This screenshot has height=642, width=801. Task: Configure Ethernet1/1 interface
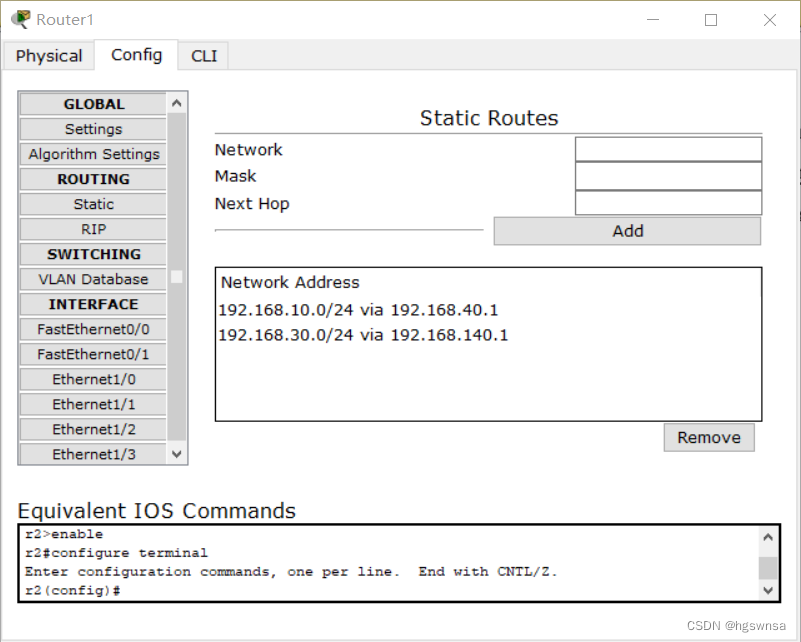pos(93,405)
